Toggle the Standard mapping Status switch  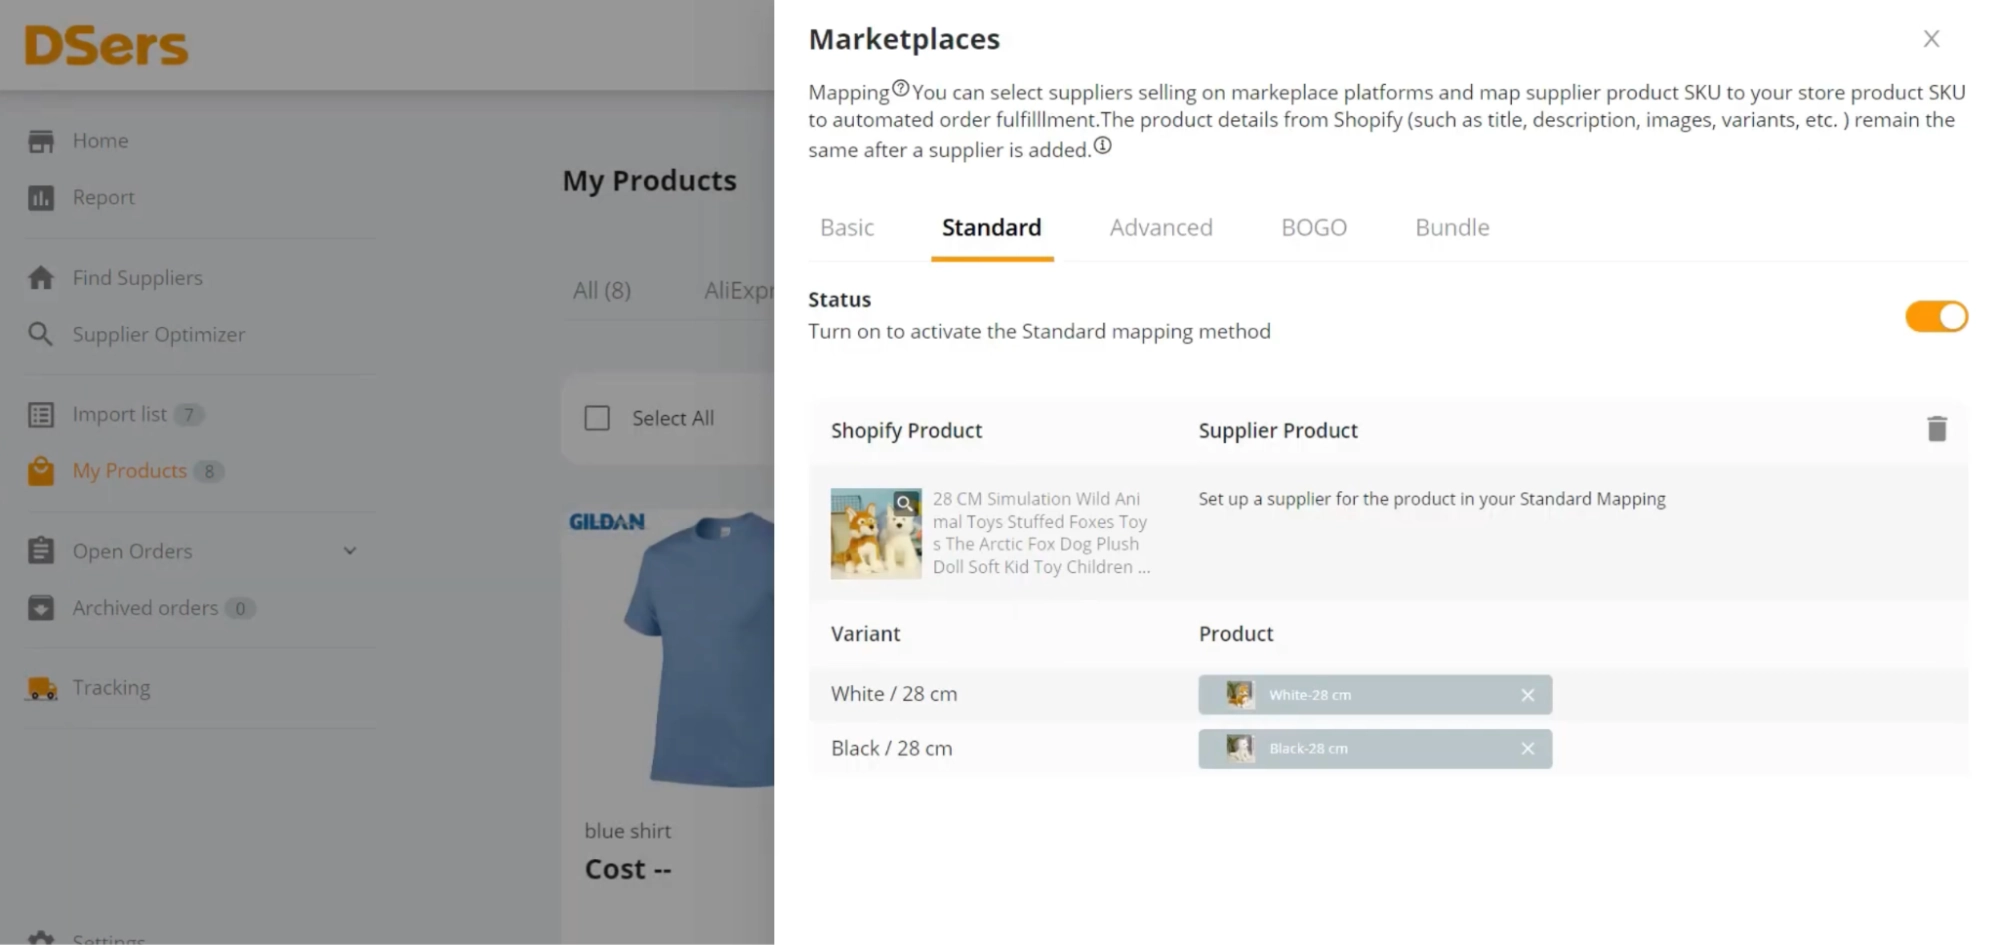(x=1936, y=317)
